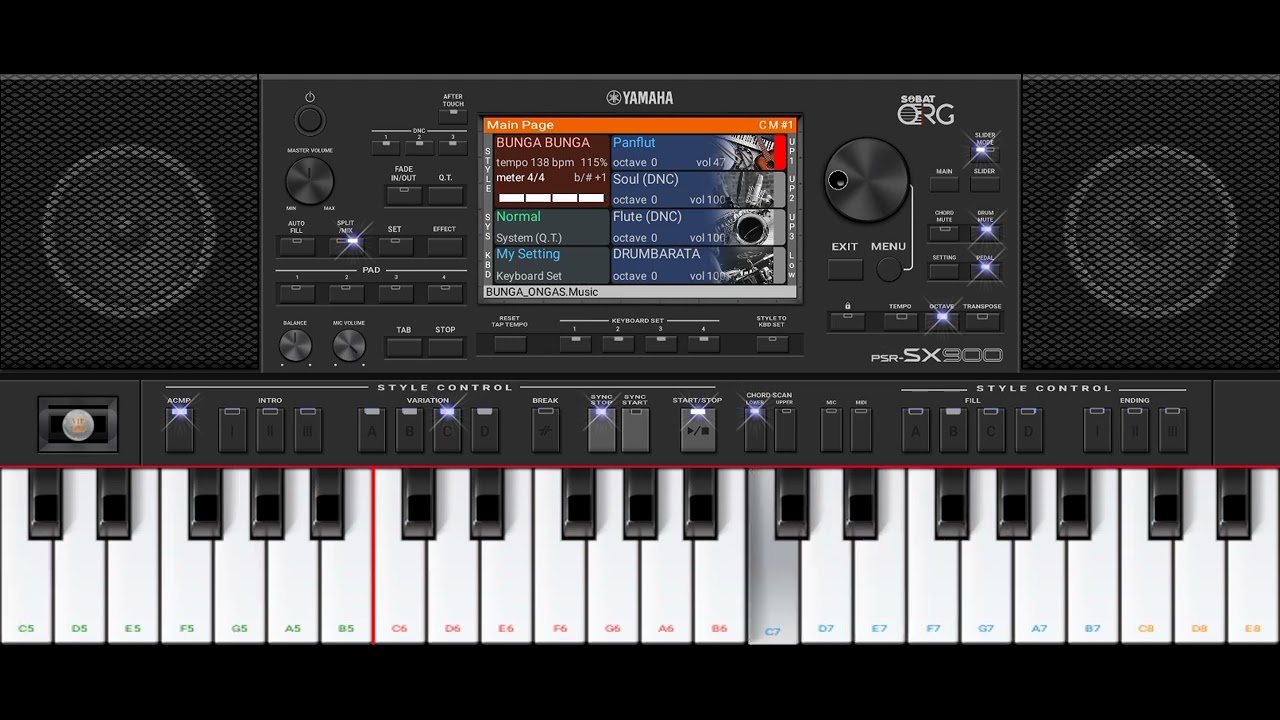The width and height of the screenshot is (1280, 720).
Task: Select Keyboard Set 3
Action: [661, 343]
